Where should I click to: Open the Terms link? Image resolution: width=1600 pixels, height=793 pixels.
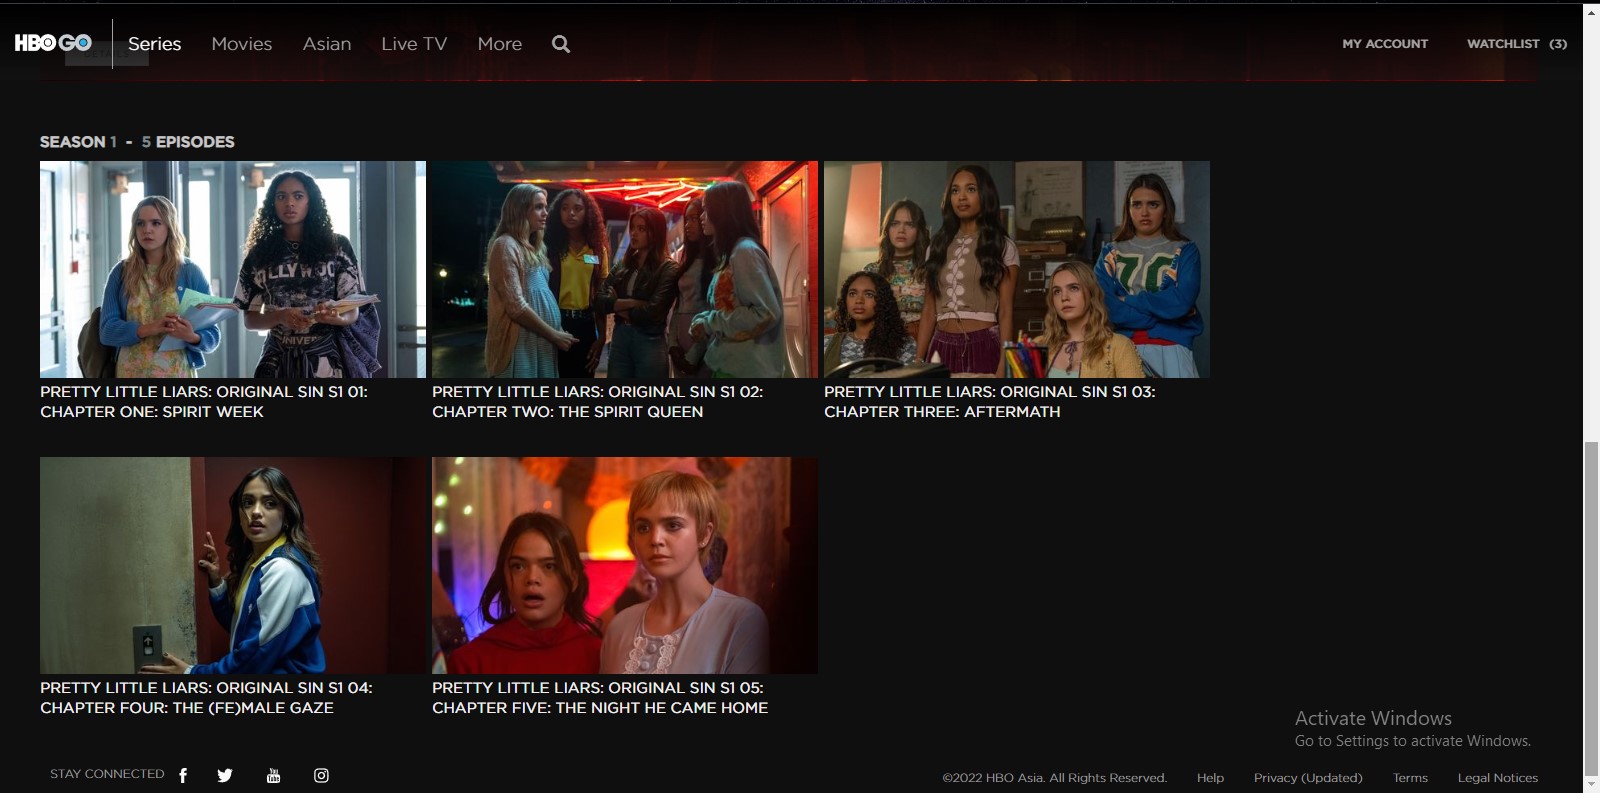point(1410,778)
